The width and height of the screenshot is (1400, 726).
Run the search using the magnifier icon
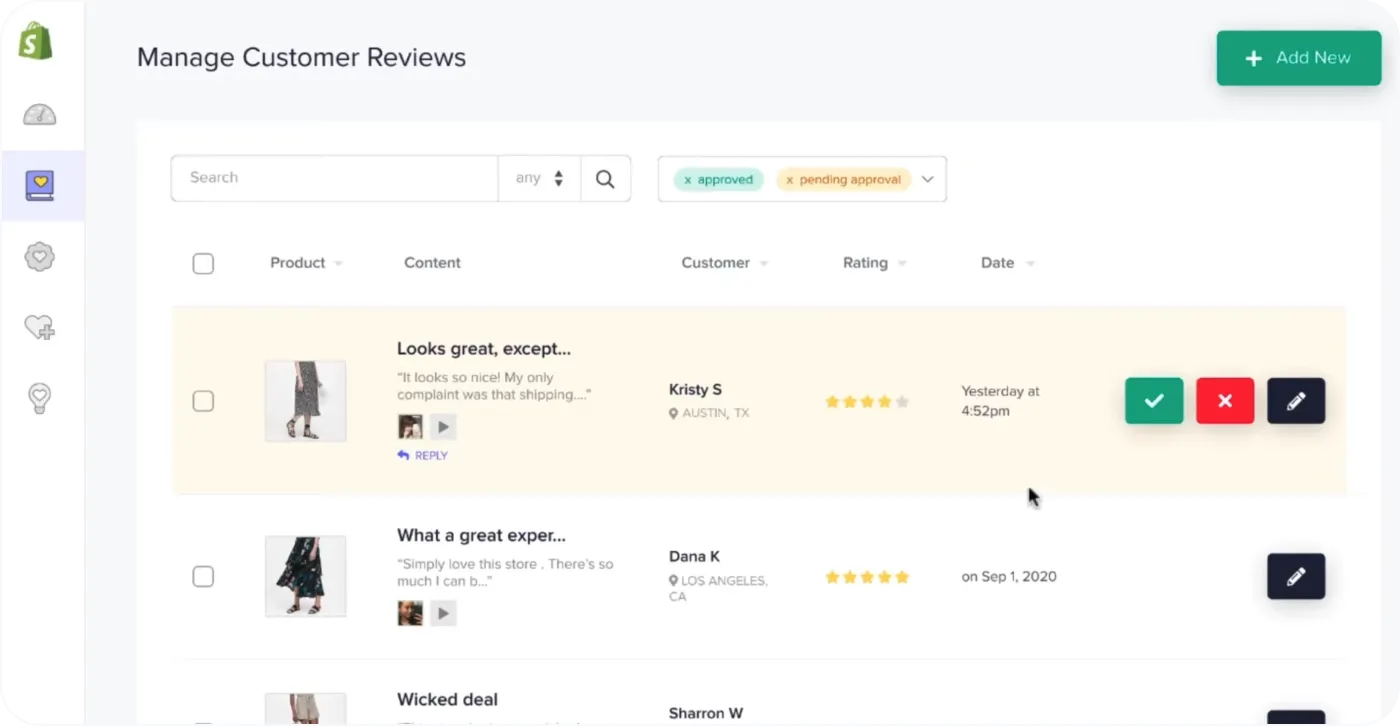605,178
